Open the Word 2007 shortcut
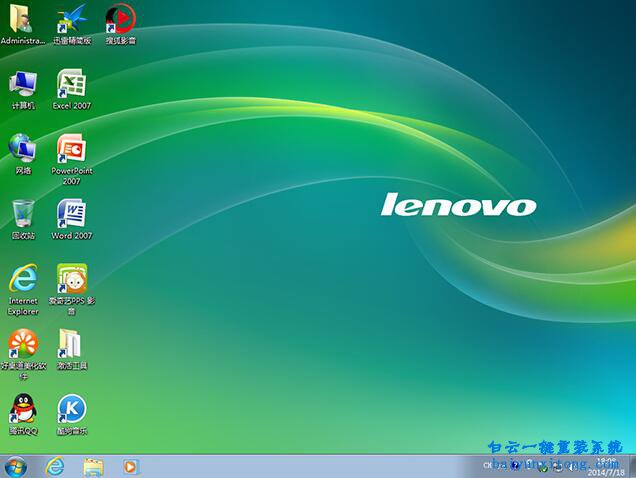Image resolution: width=636 pixels, height=478 pixels. tap(71, 214)
